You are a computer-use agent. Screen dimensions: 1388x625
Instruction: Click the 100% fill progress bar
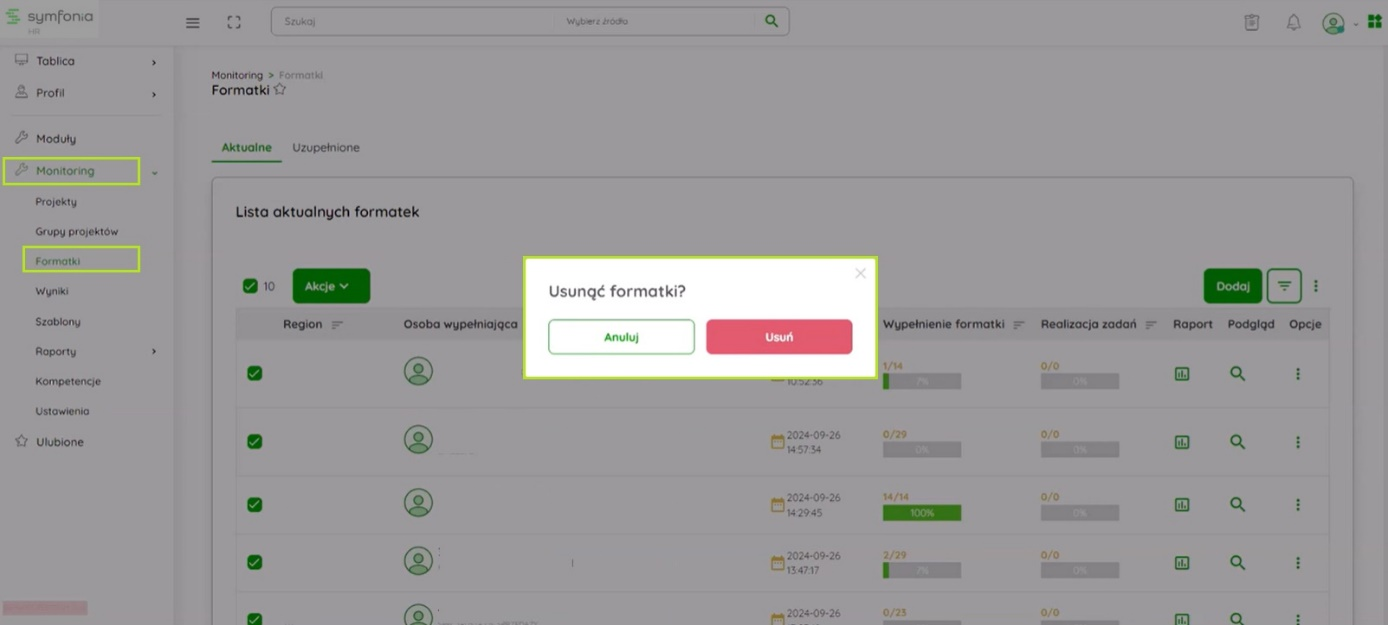921,513
